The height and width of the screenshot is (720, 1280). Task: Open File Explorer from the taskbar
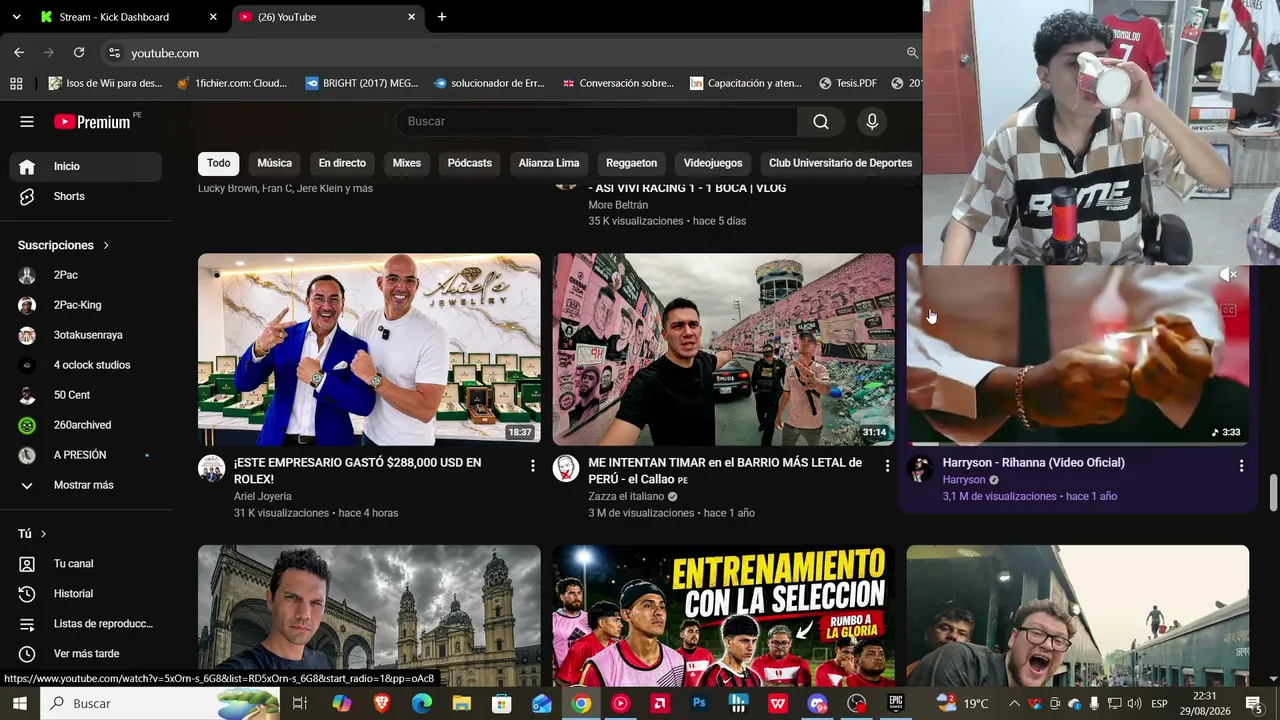pyautogui.click(x=461, y=704)
